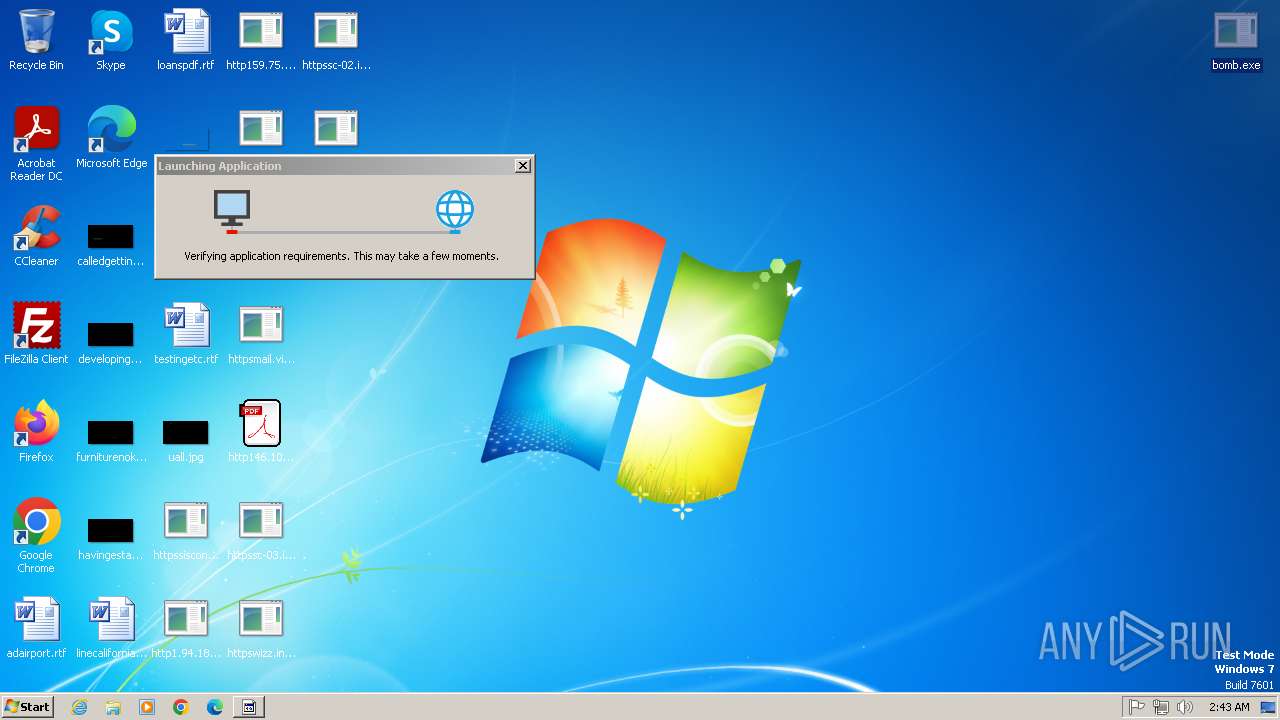Select the httpssc-02 desktop file icon
The height and width of the screenshot is (720, 1280).
coord(336,40)
